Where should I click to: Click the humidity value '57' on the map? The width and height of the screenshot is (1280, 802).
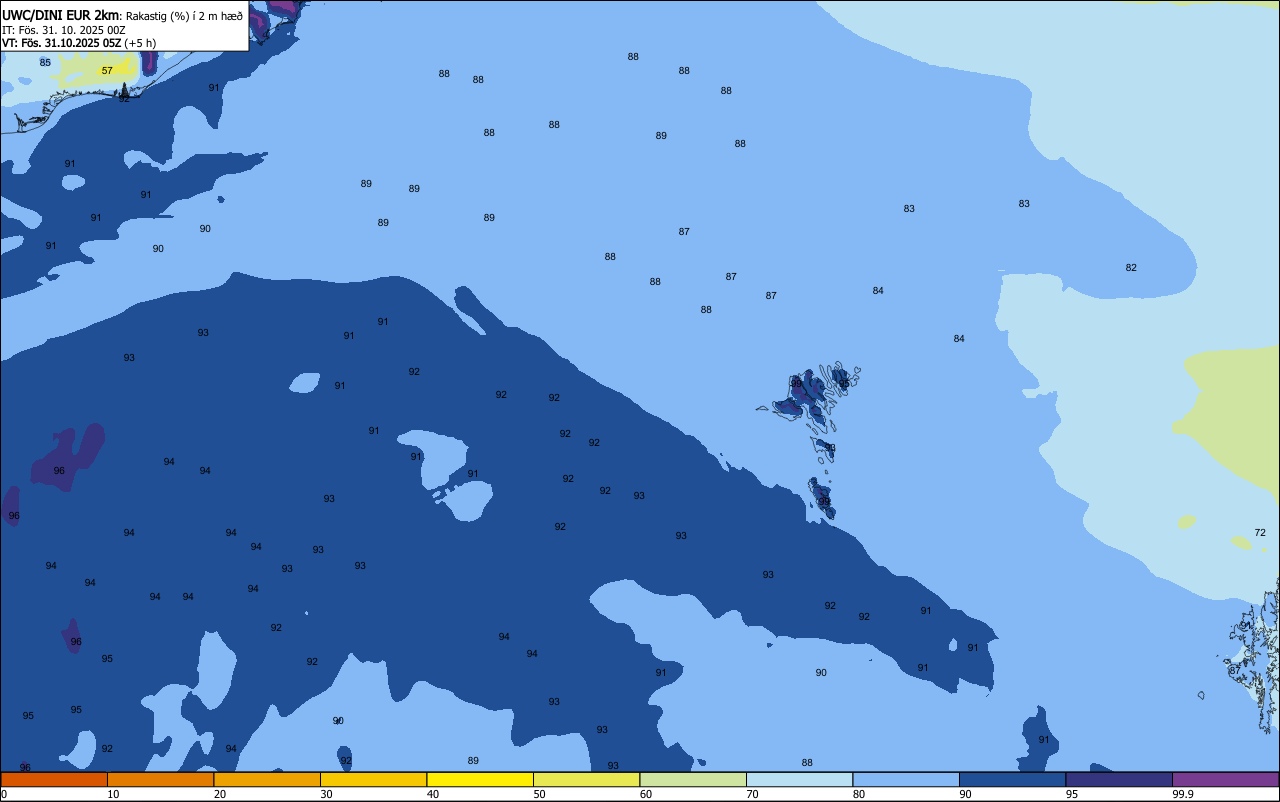pyautogui.click(x=107, y=71)
